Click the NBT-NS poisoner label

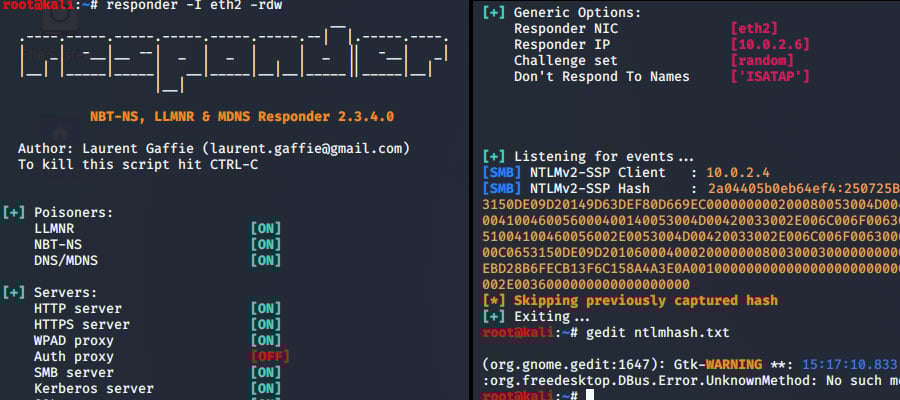click(58, 245)
